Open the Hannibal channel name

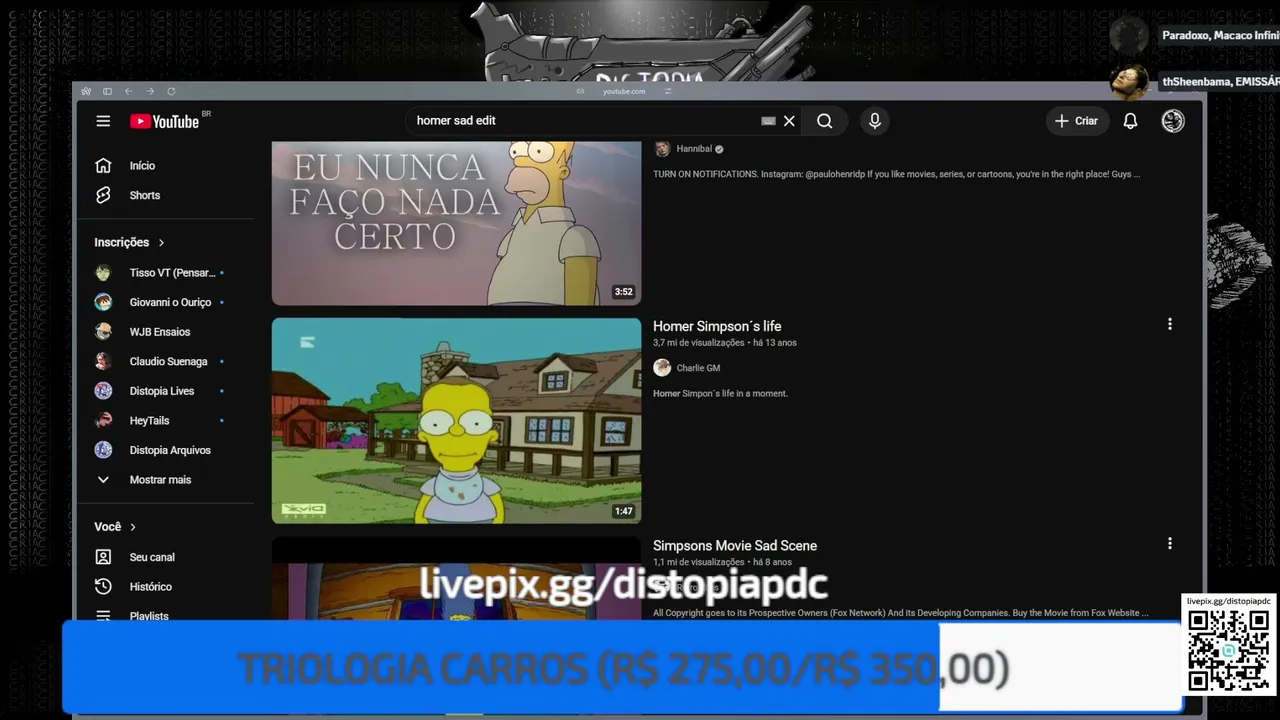[x=694, y=149]
